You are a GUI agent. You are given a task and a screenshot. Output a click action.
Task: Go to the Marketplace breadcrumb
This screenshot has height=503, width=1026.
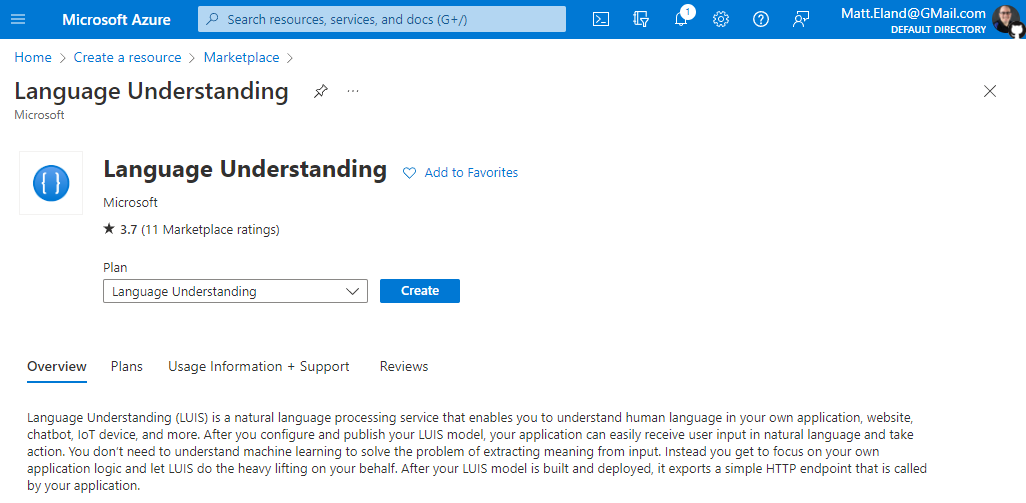point(241,58)
